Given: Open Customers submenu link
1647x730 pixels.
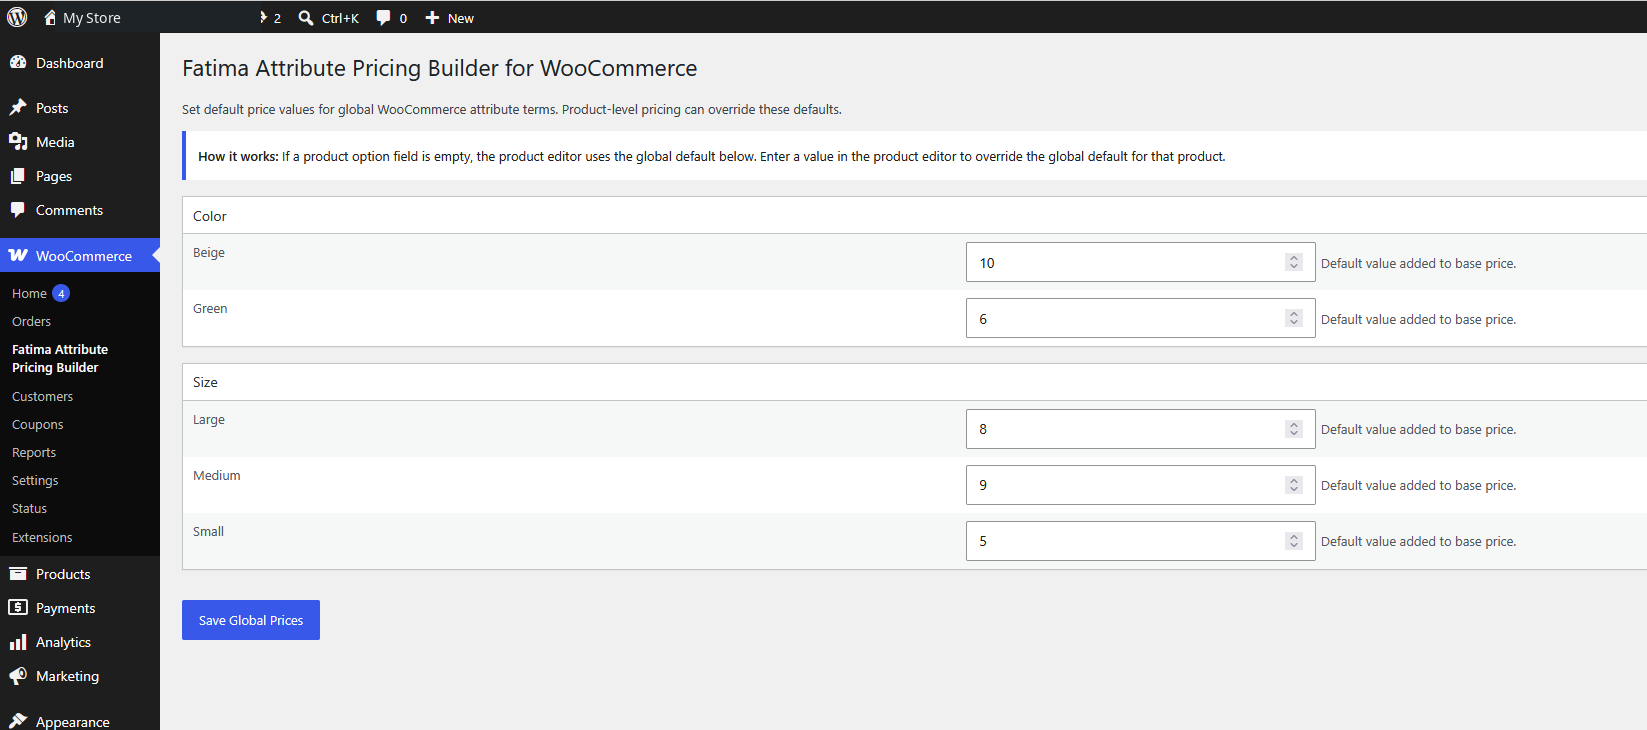Looking at the screenshot, I should [42, 396].
